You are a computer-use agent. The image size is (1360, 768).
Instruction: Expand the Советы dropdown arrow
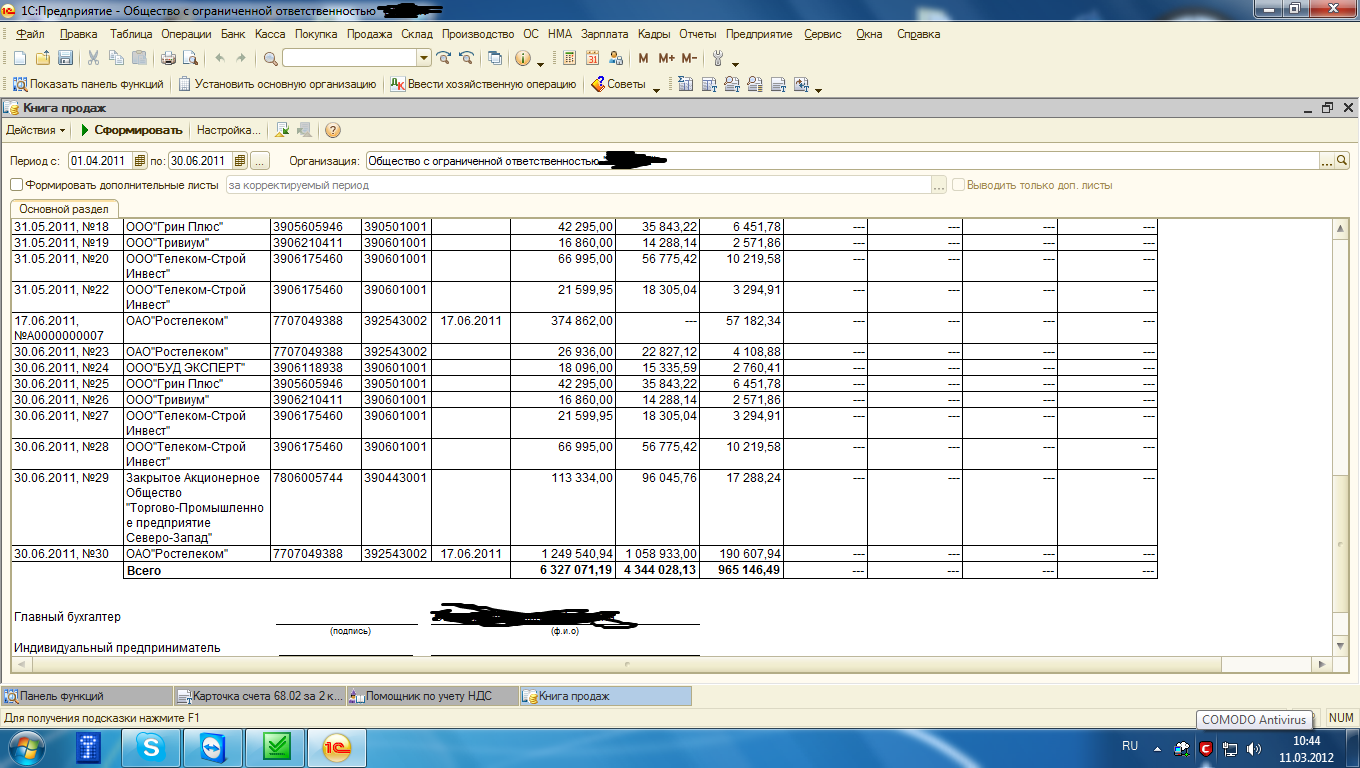coord(656,88)
